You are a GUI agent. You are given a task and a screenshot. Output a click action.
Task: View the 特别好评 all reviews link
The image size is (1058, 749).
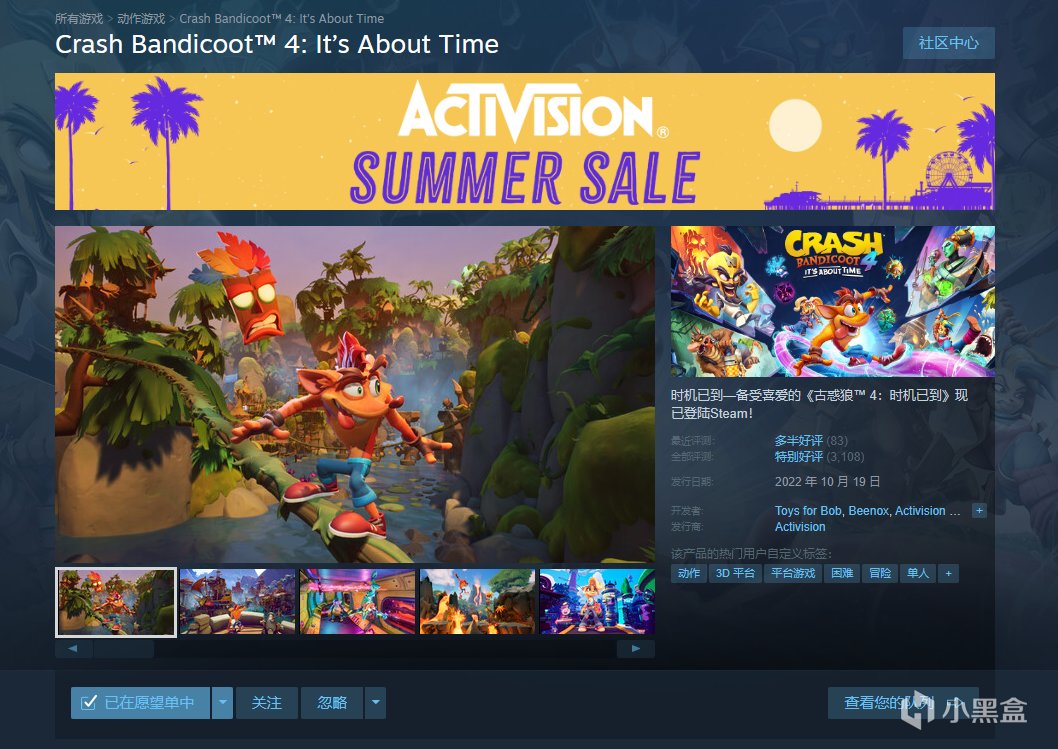tap(798, 457)
